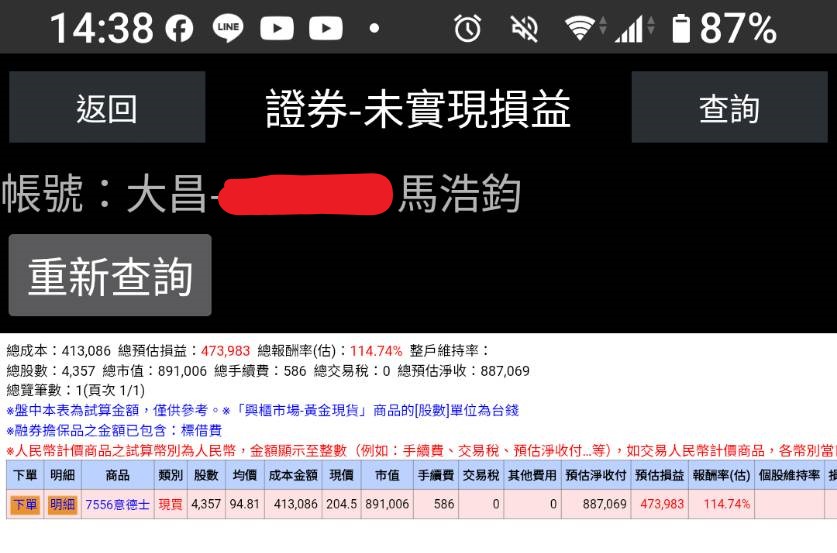Tap the blue note 融券擔保品之金額已包含：標借費
837x553 pixels.
click(x=114, y=430)
